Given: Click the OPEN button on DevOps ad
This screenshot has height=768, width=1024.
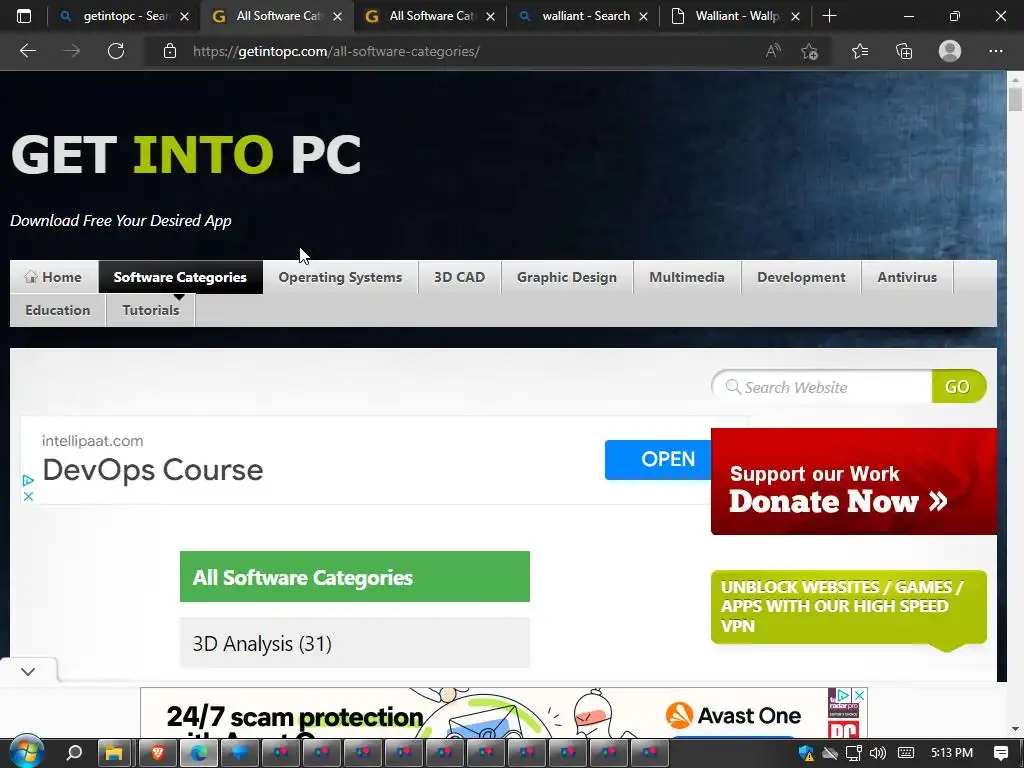Looking at the screenshot, I should 658,460.
